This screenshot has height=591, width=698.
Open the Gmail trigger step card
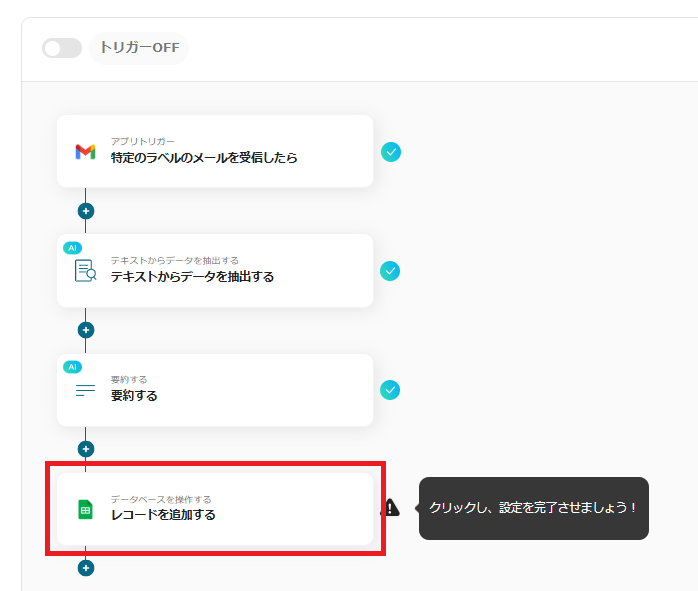(x=215, y=151)
